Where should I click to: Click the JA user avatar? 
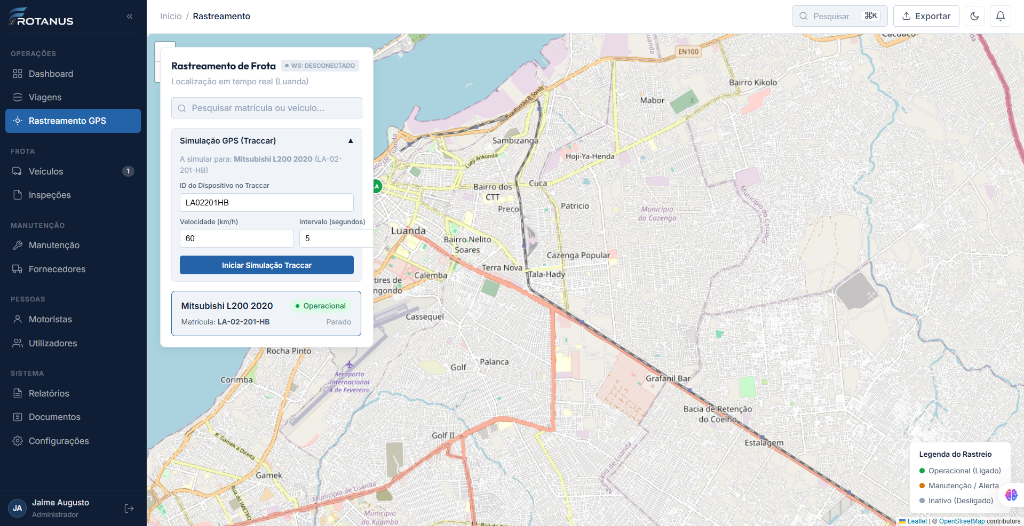click(x=17, y=508)
